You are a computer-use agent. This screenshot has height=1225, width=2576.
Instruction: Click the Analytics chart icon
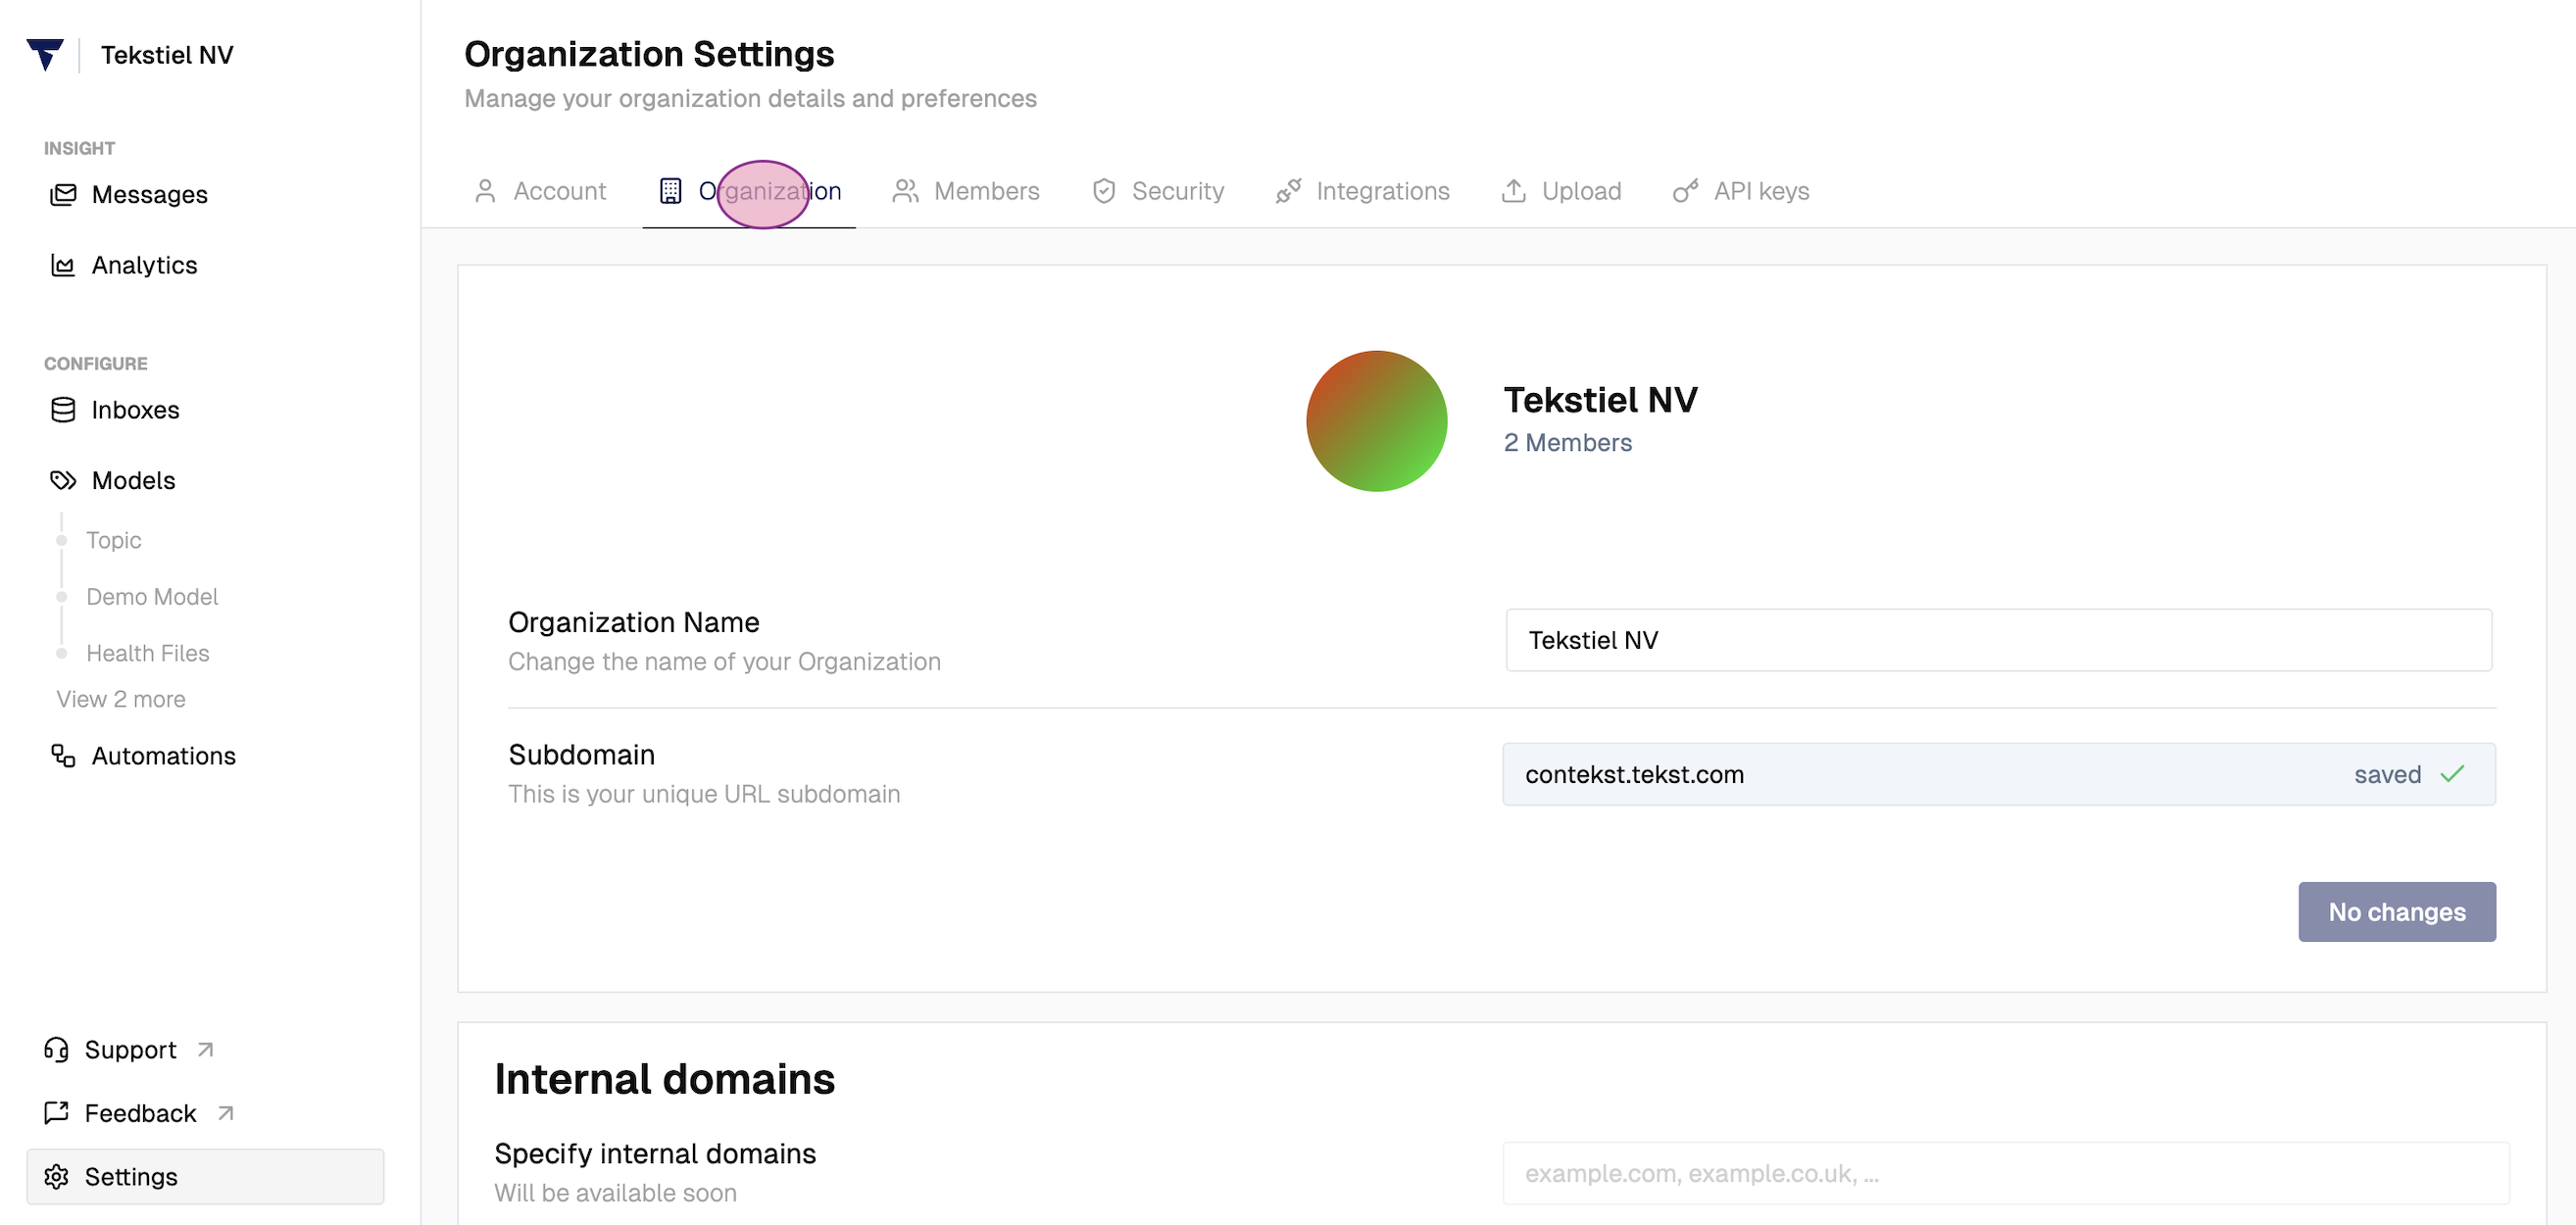pyautogui.click(x=63, y=265)
